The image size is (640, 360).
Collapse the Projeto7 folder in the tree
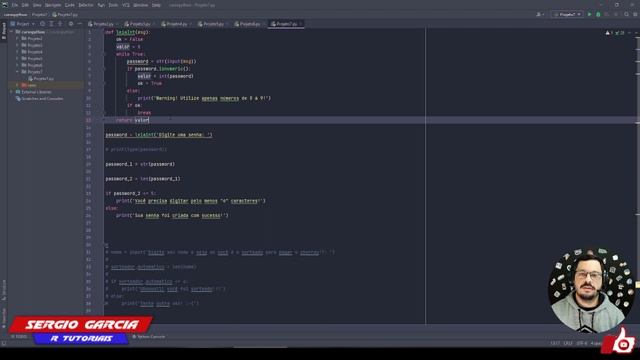18,71
